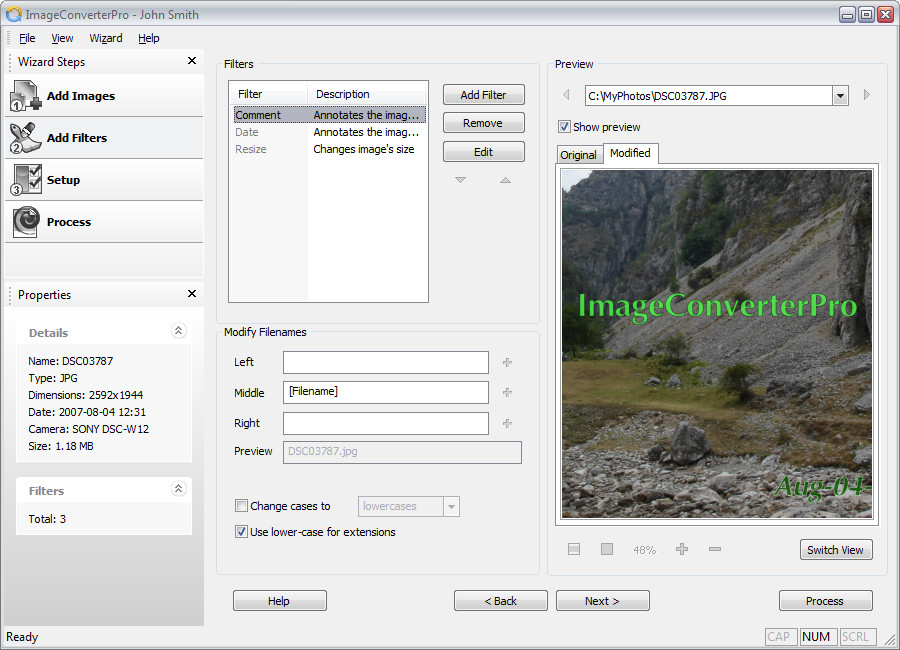This screenshot has width=900, height=650.
Task: Toggle Use lower-case for extensions checkbox
Action: [242, 532]
